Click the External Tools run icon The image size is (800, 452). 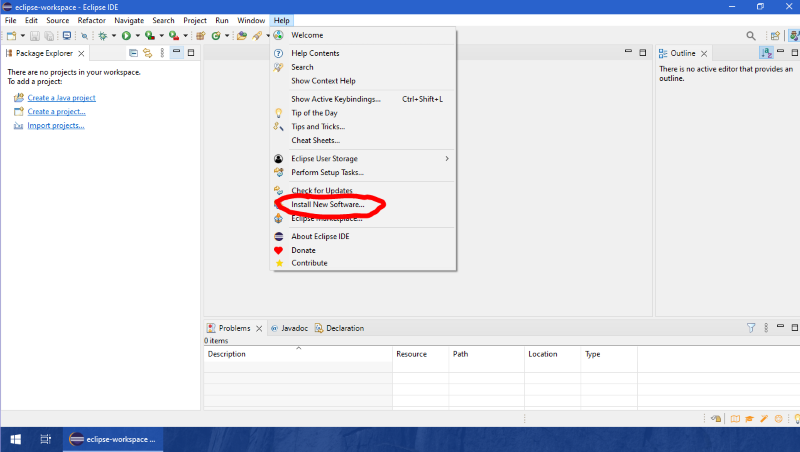tap(174, 36)
